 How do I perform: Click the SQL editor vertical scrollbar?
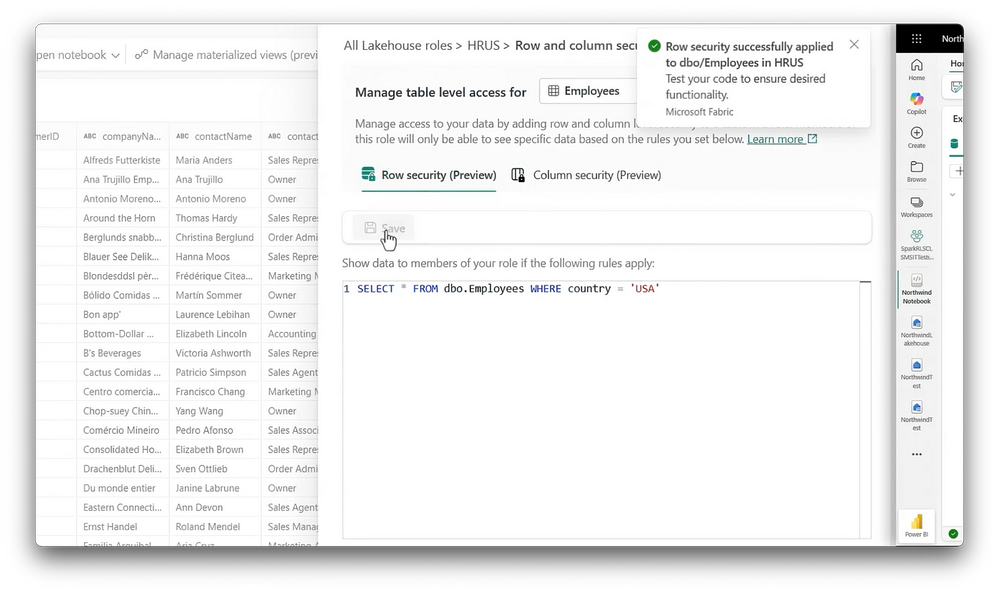(865, 411)
